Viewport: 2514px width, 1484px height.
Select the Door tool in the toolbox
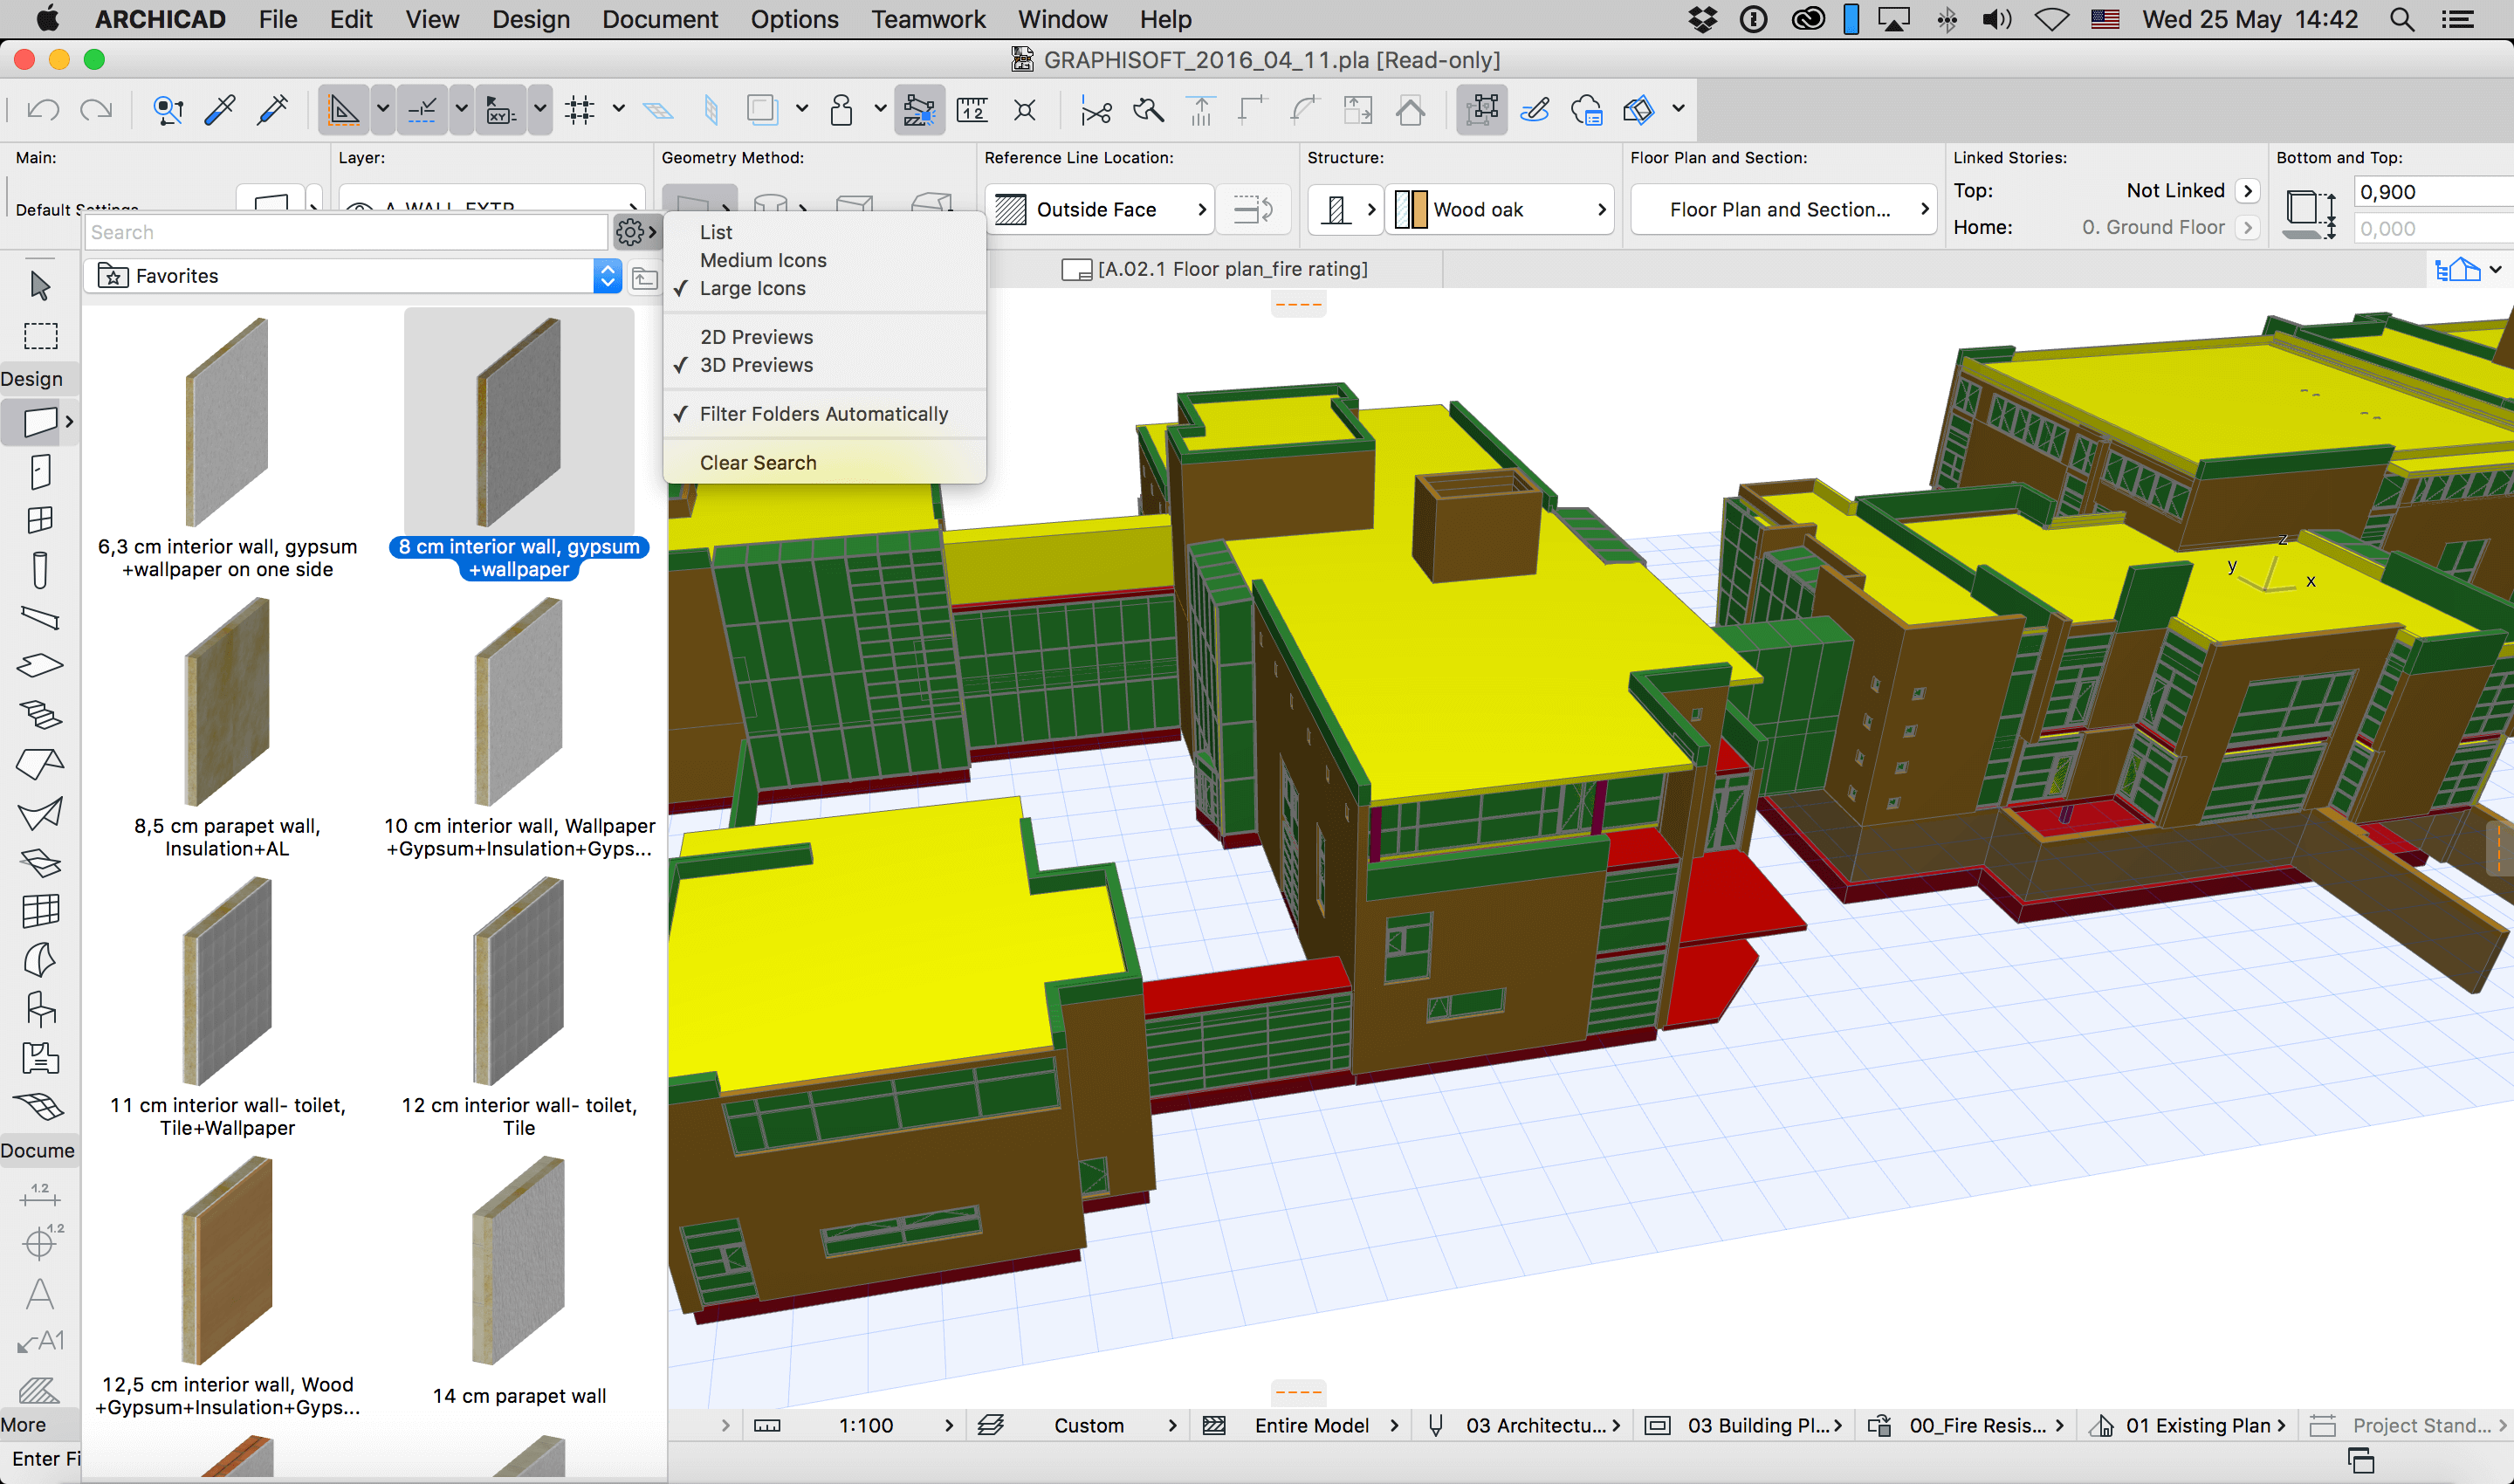coord(40,472)
